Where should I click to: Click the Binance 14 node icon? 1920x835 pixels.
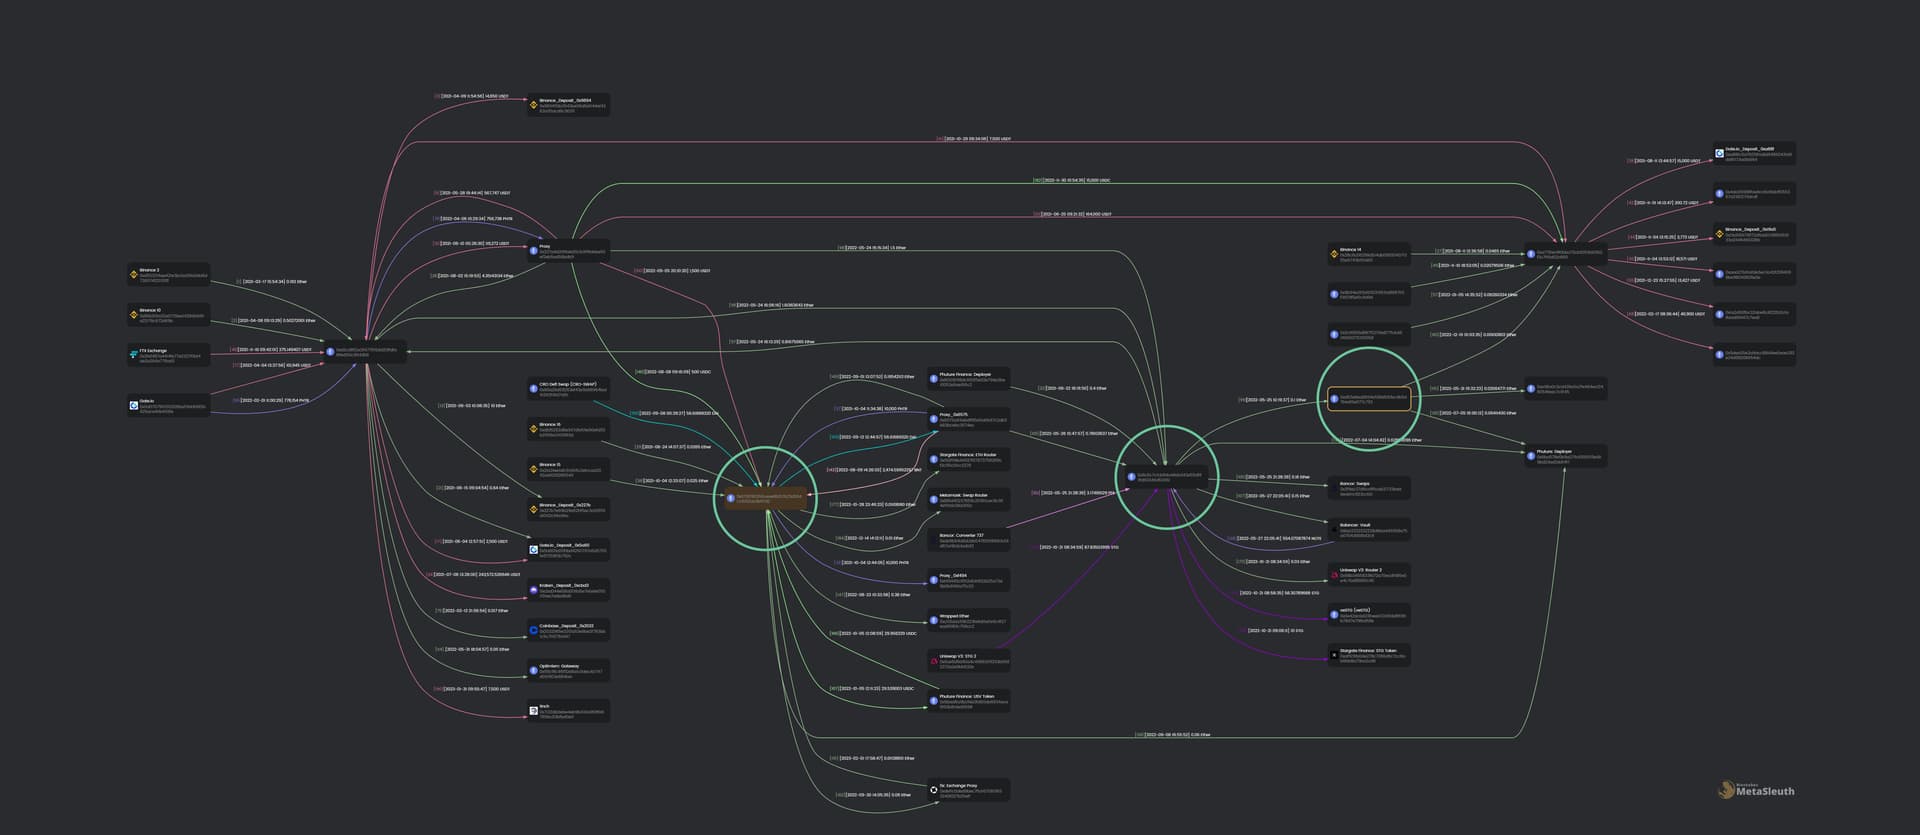tap(1333, 254)
